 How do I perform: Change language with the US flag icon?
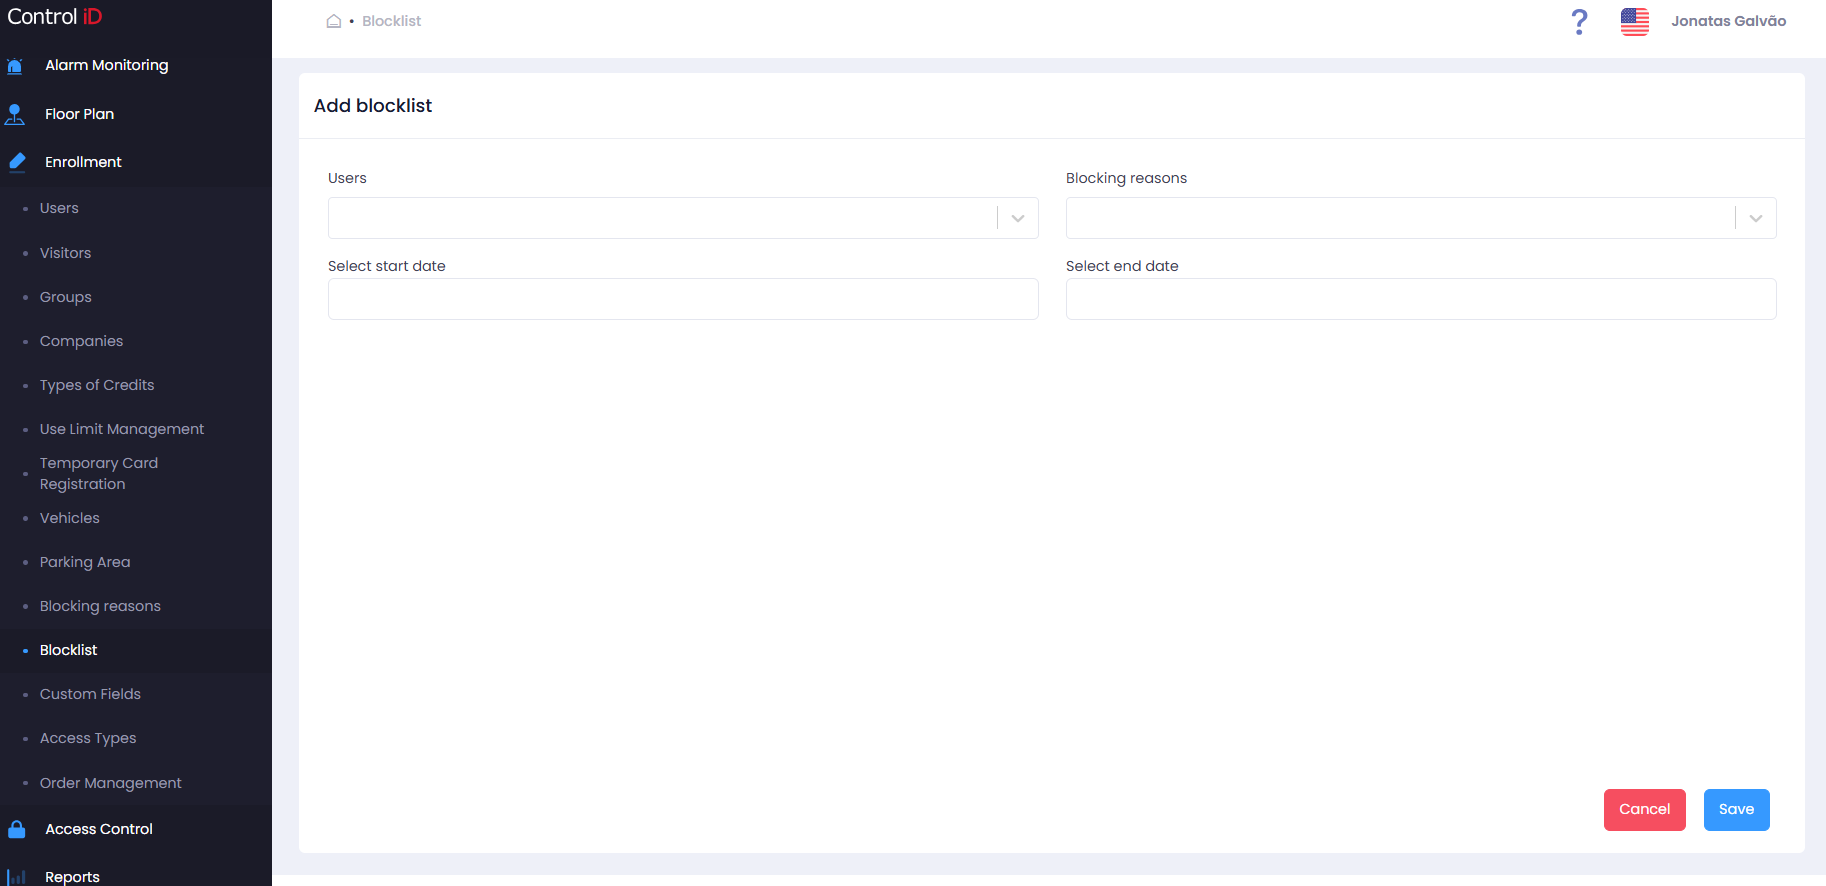click(x=1635, y=21)
